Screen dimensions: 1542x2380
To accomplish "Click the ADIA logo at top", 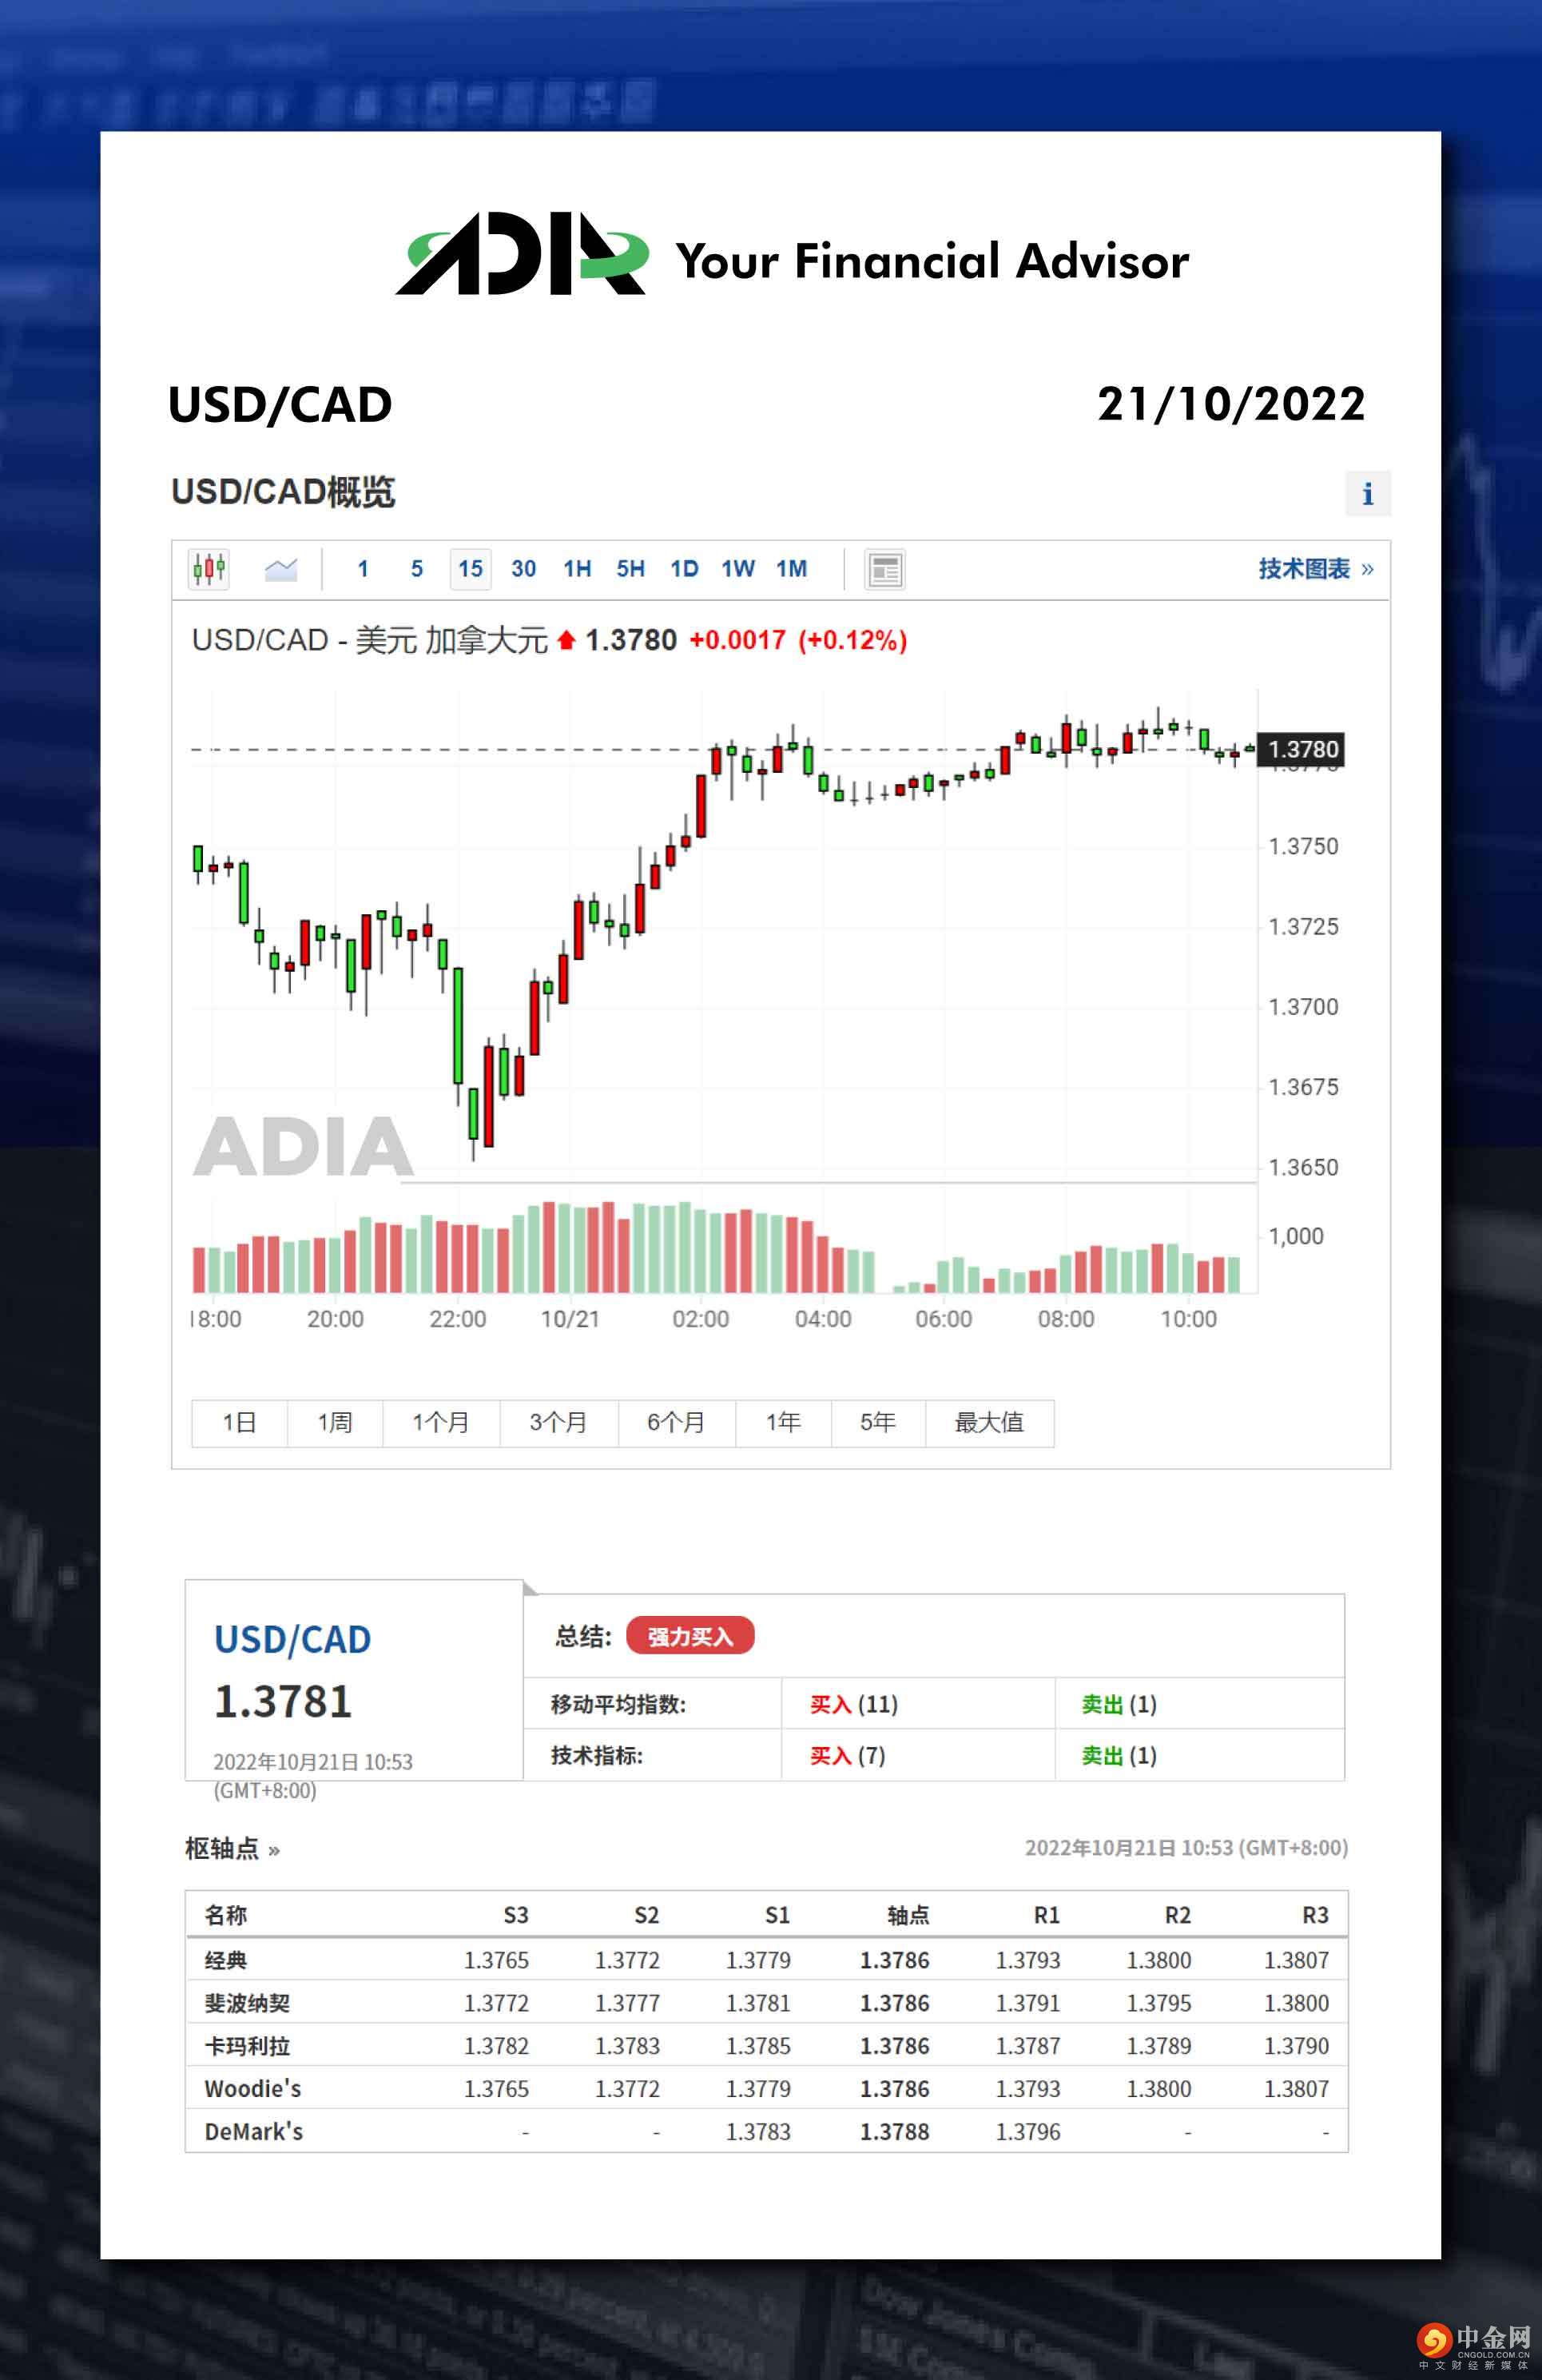I will coord(521,254).
